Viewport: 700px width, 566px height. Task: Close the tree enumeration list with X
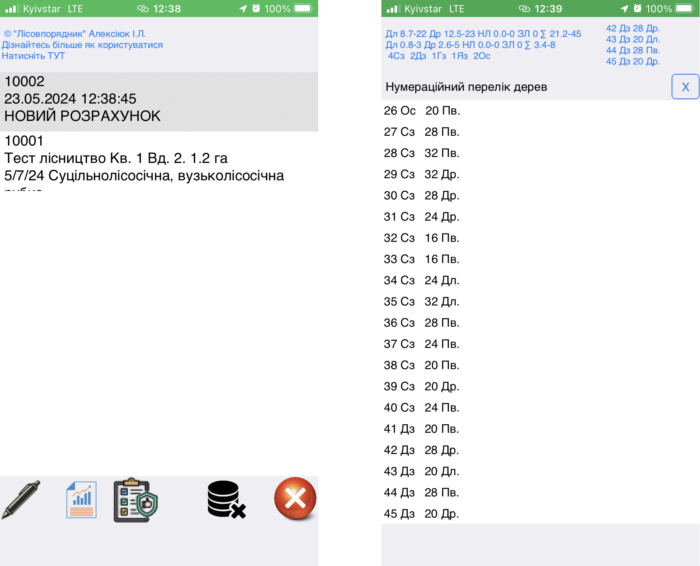685,87
